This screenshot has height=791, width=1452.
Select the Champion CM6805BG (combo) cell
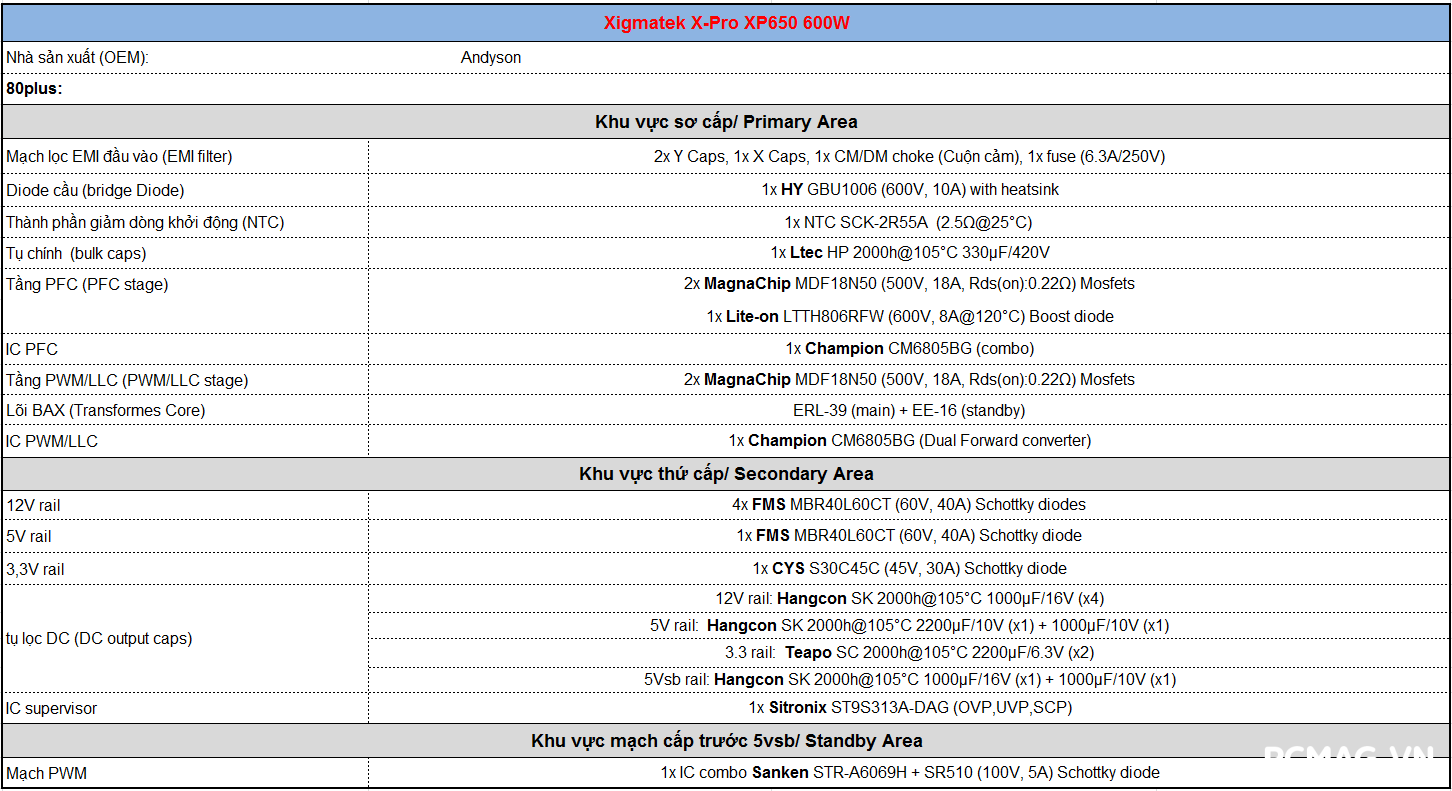point(909,349)
